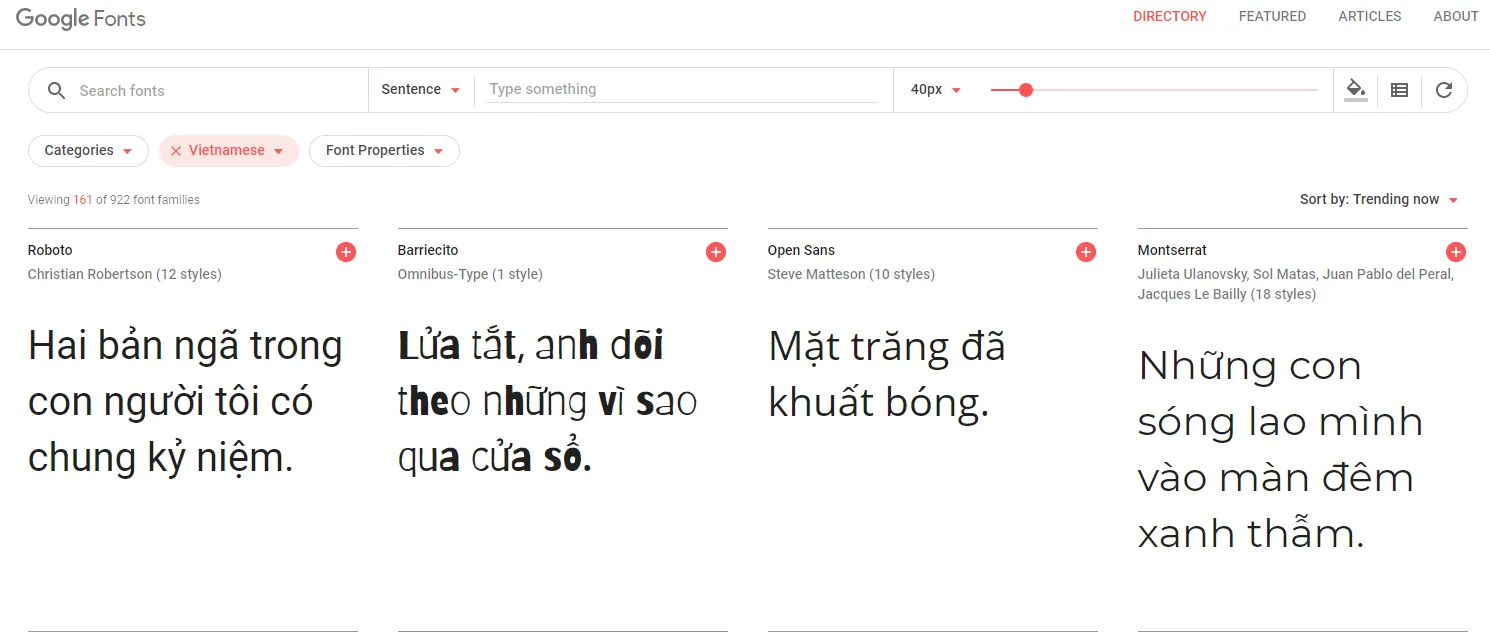Click the Open Sans sample preview text
This screenshot has height=633, width=1490.
point(887,375)
